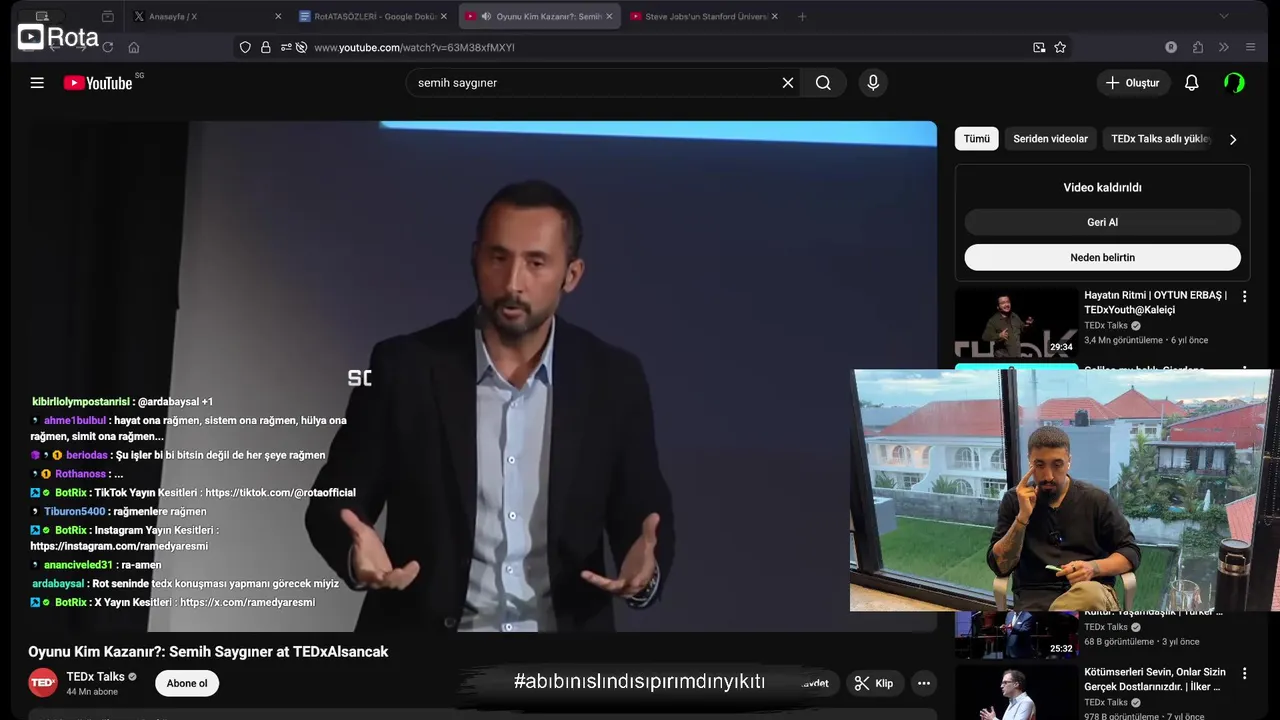The width and height of the screenshot is (1280, 720).
Task: Open more actions under the video
Action: coord(924,683)
